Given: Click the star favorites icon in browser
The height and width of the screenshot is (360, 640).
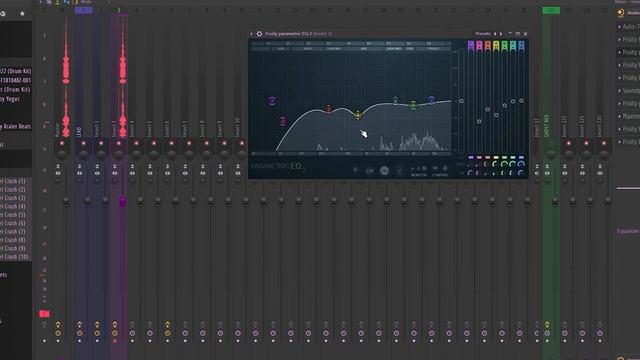Looking at the screenshot, I should tap(22, 13).
